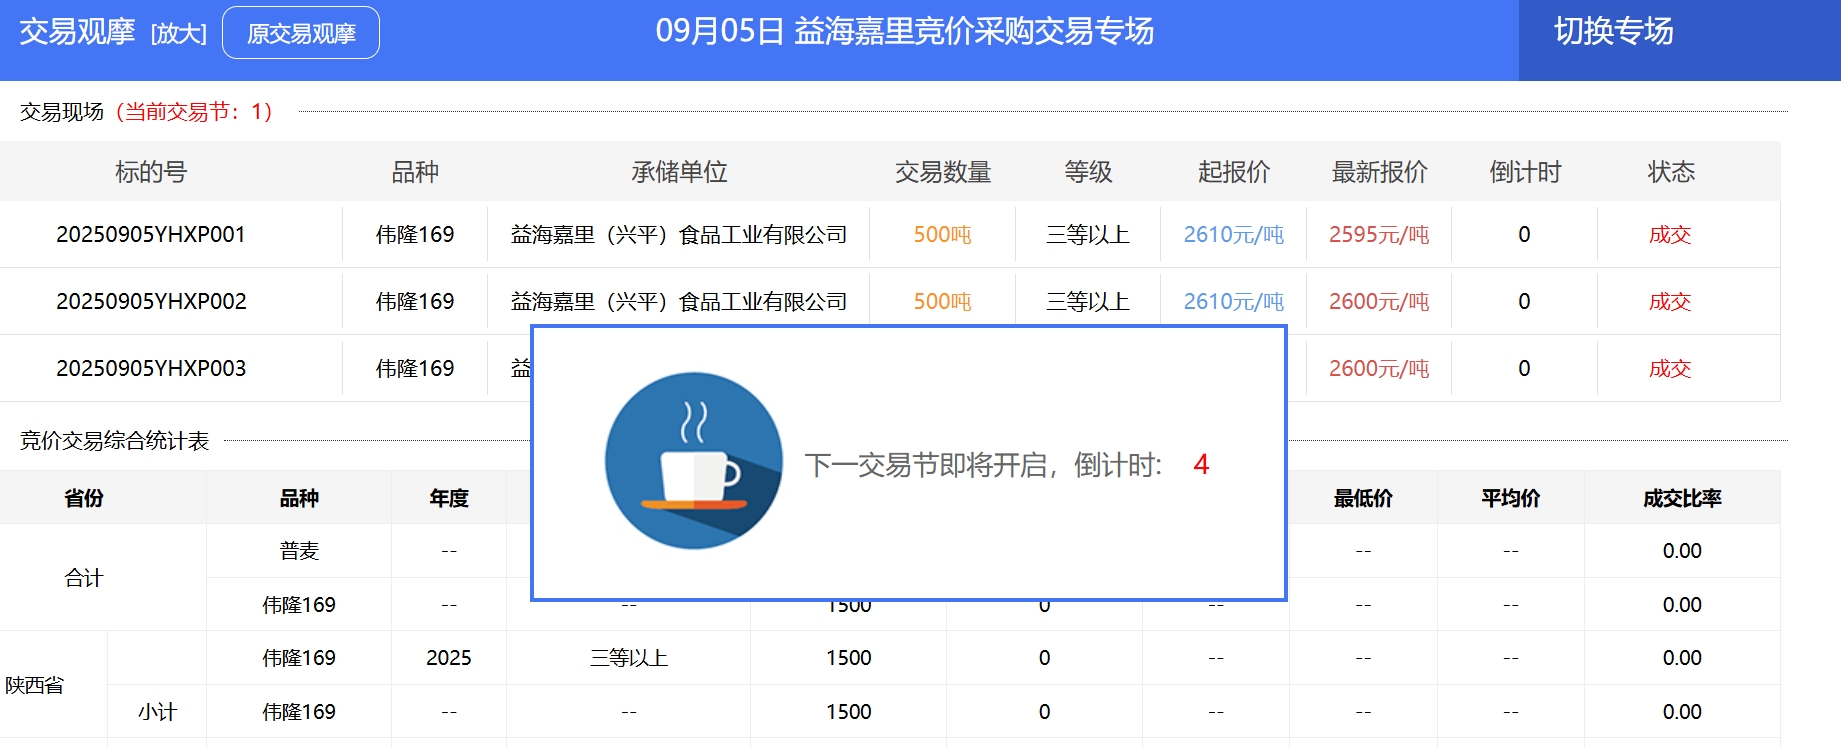Click the 小计 cell
This screenshot has width=1841, height=748.
pyautogui.click(x=157, y=712)
